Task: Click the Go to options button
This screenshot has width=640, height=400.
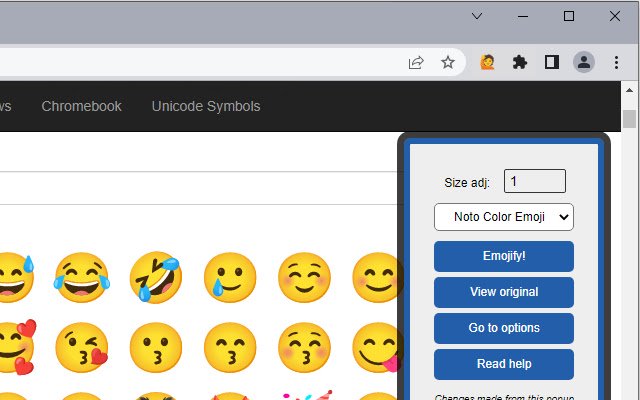Action: point(504,328)
